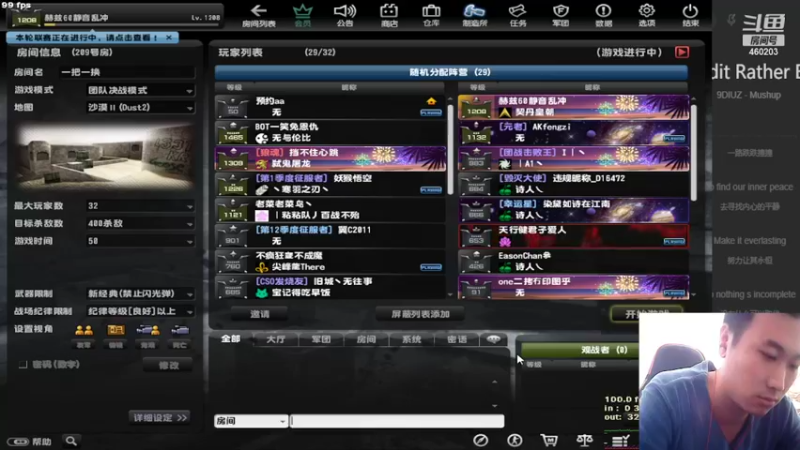Screen dimensions: 800x450
Task: Click chat log scroll-down arrow
Action: coord(494,406)
